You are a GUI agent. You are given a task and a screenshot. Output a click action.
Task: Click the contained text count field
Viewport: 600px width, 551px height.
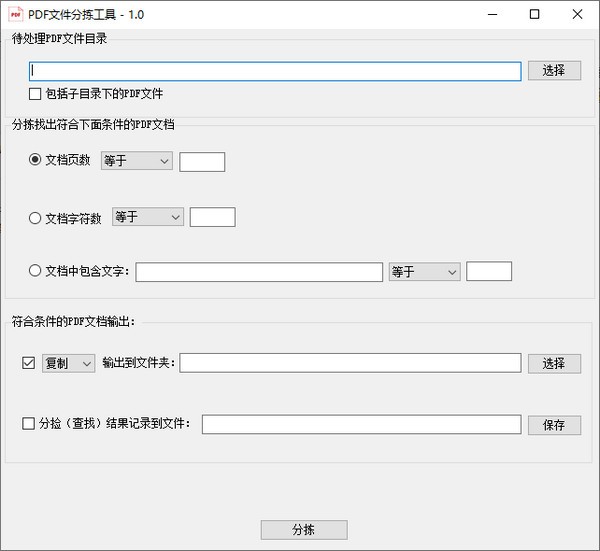pos(489,271)
